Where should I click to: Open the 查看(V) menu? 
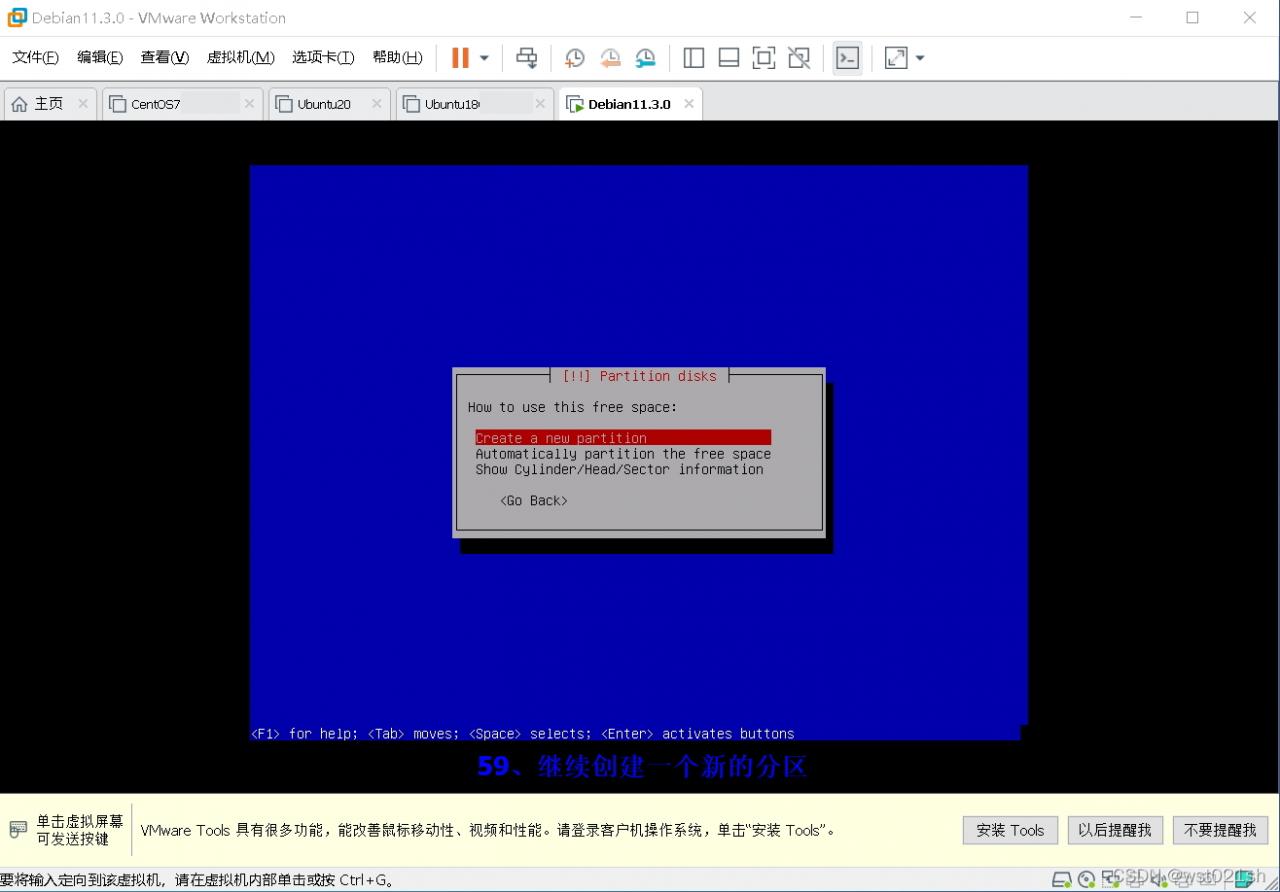pos(165,57)
